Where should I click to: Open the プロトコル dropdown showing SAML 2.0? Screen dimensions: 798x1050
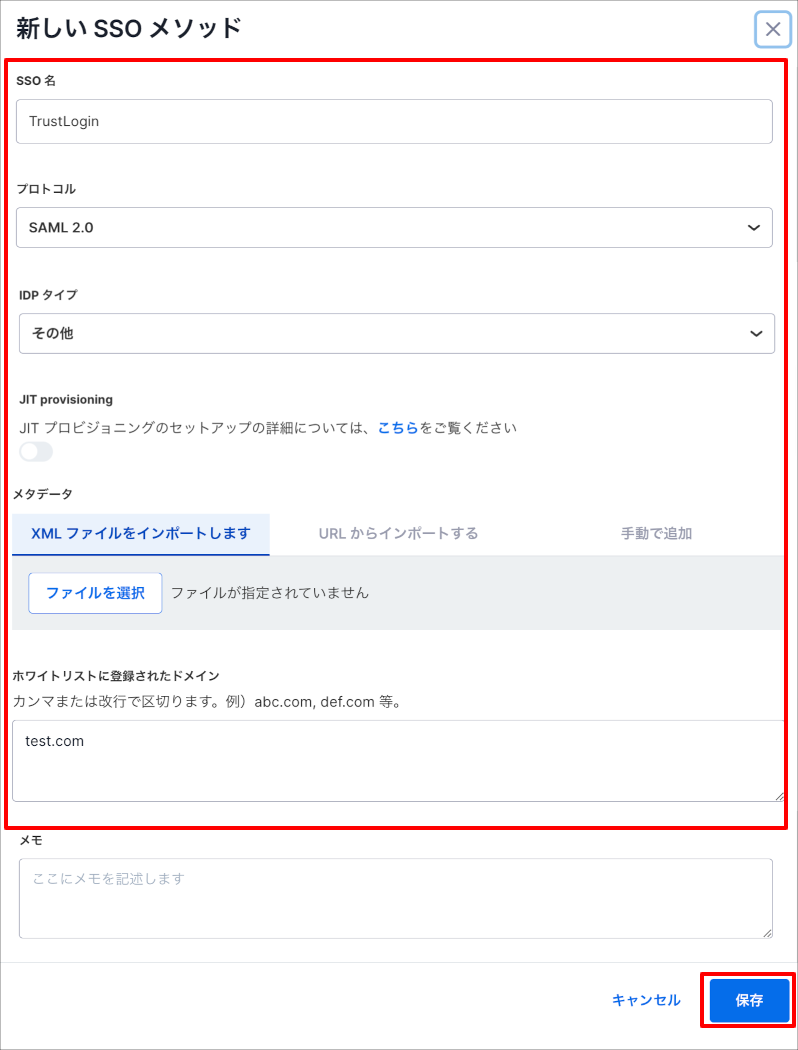coord(394,228)
